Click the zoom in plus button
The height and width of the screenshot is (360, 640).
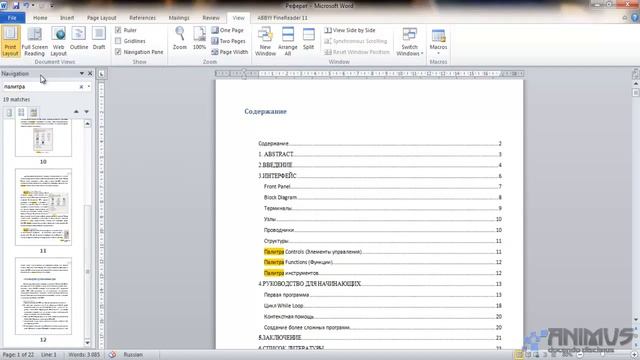[x=635, y=355]
